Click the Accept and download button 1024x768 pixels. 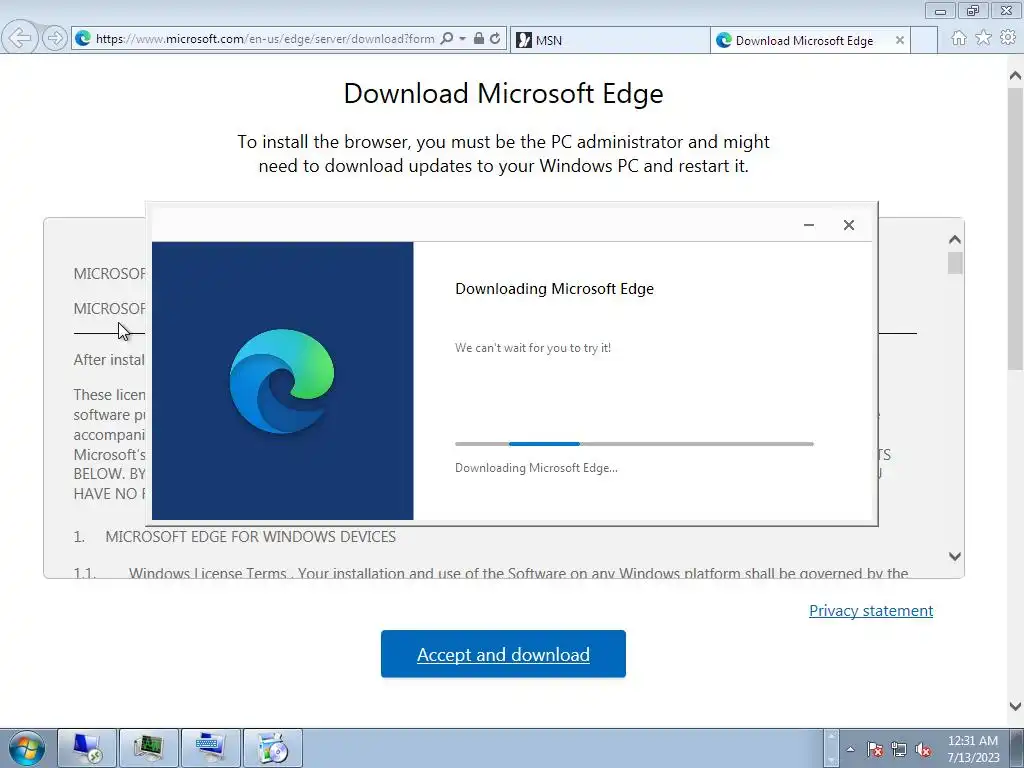click(x=503, y=654)
